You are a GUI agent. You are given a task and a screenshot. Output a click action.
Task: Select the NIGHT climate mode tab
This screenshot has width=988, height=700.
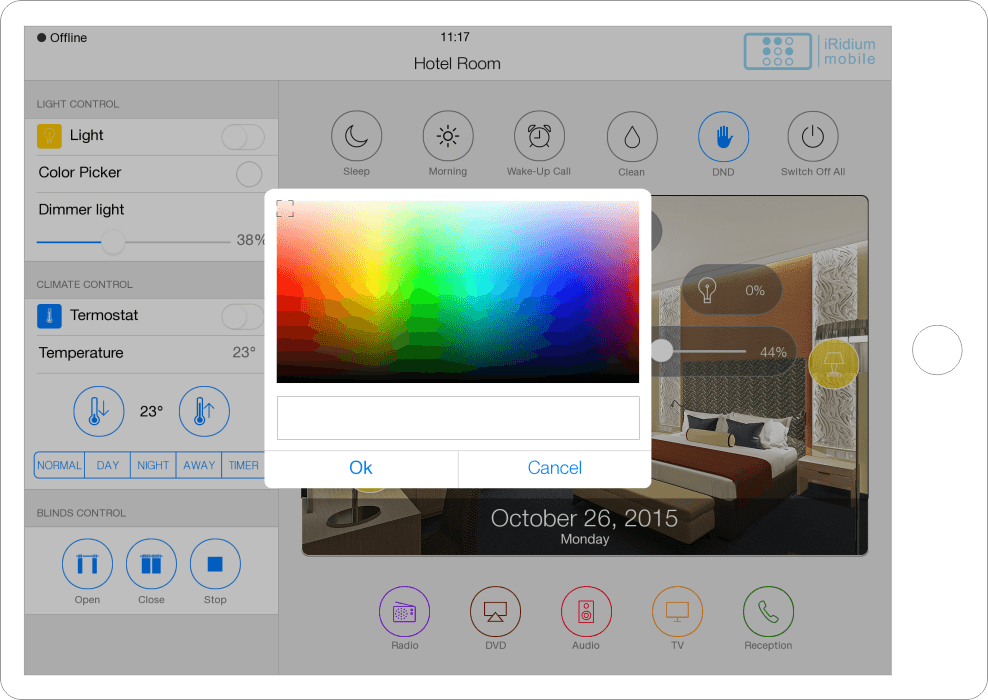[x=153, y=465]
